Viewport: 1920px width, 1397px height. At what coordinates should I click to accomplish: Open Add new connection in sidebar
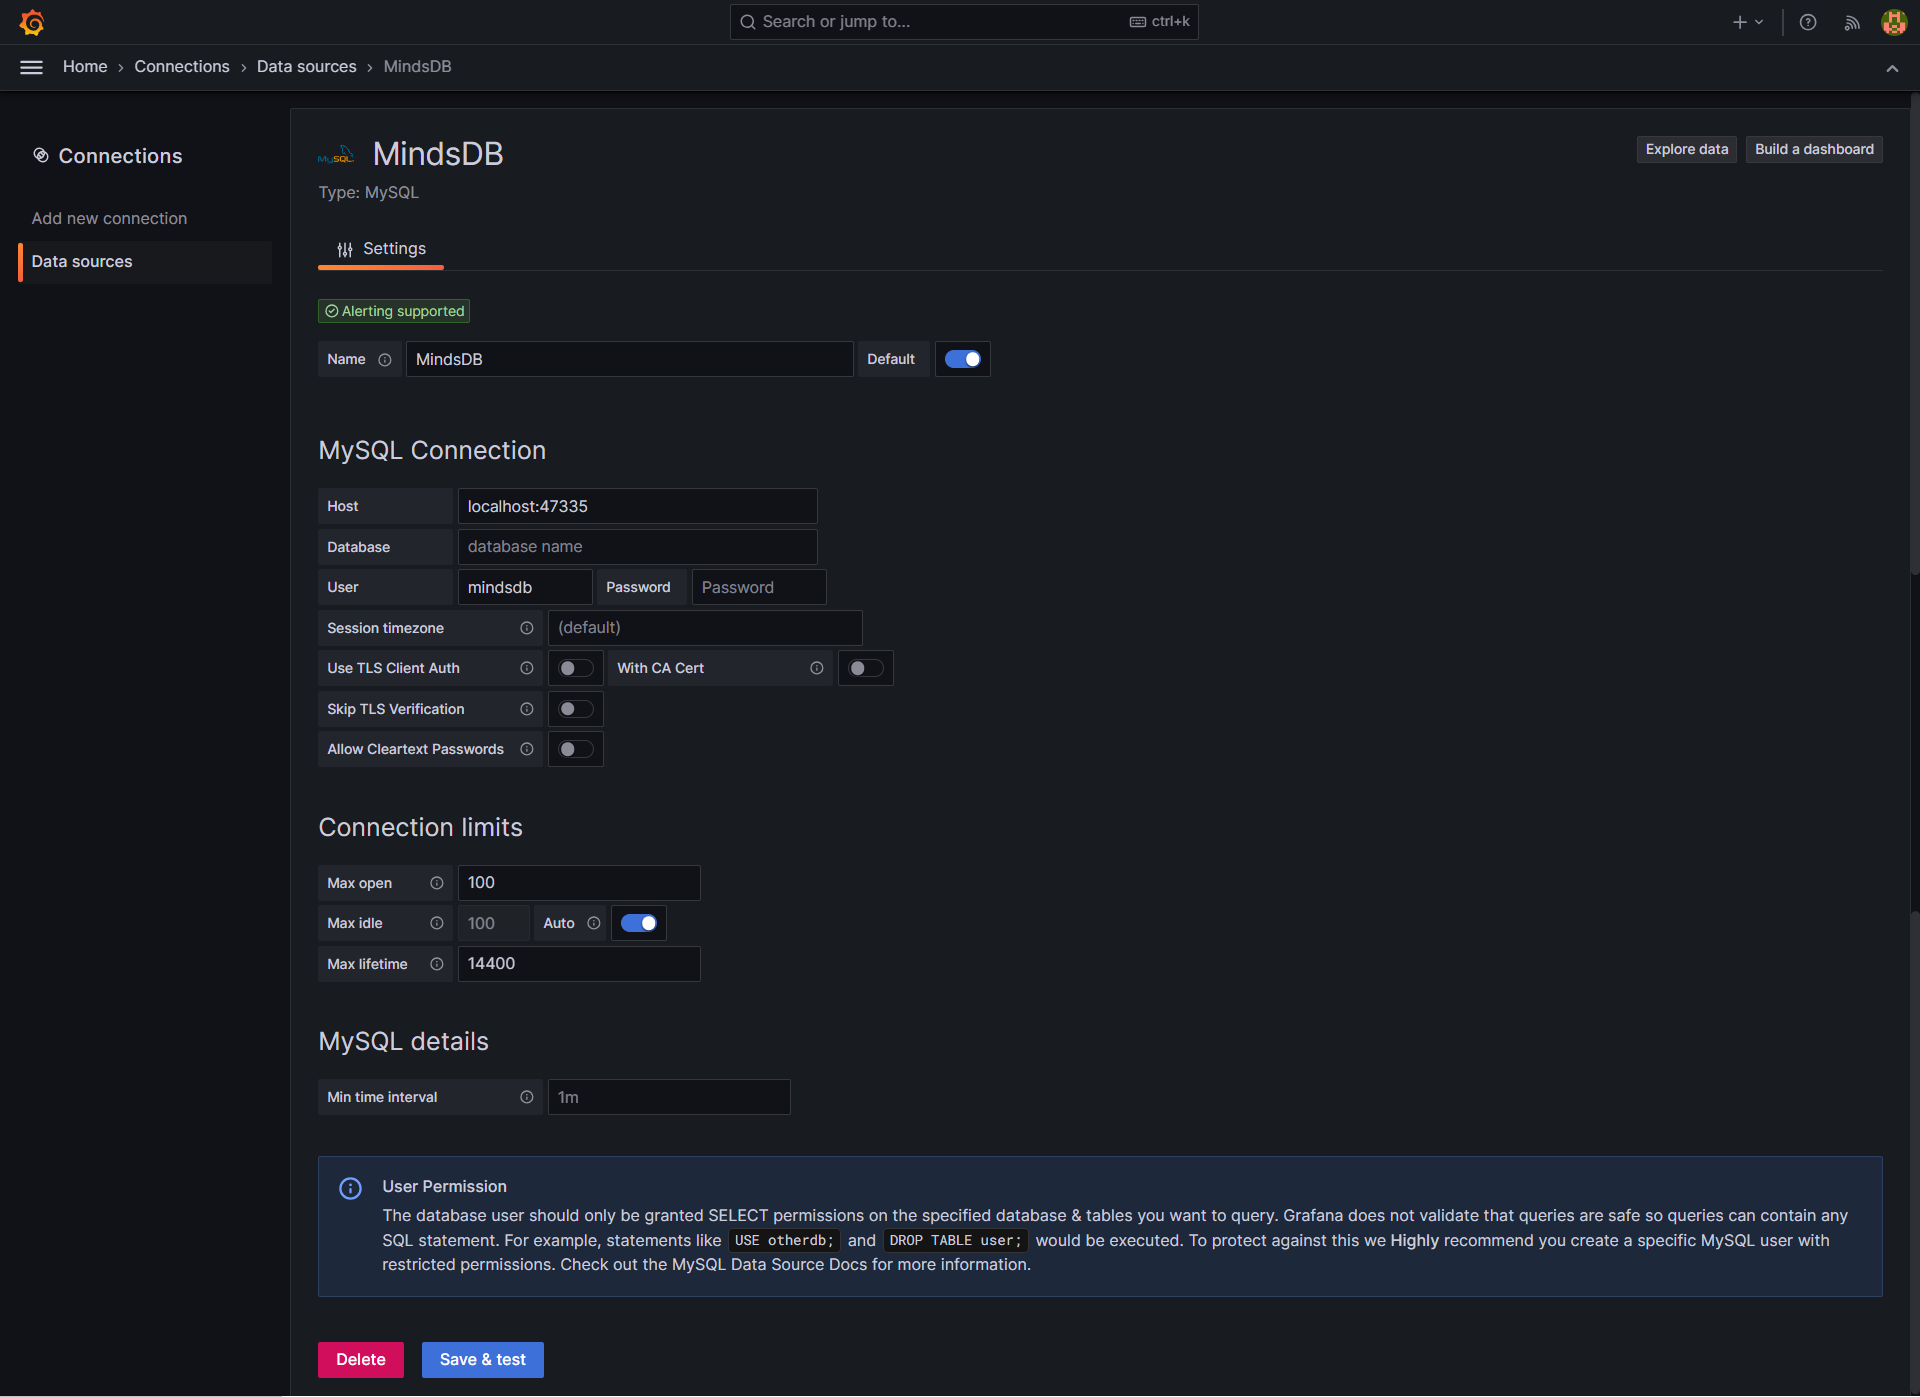tap(109, 218)
